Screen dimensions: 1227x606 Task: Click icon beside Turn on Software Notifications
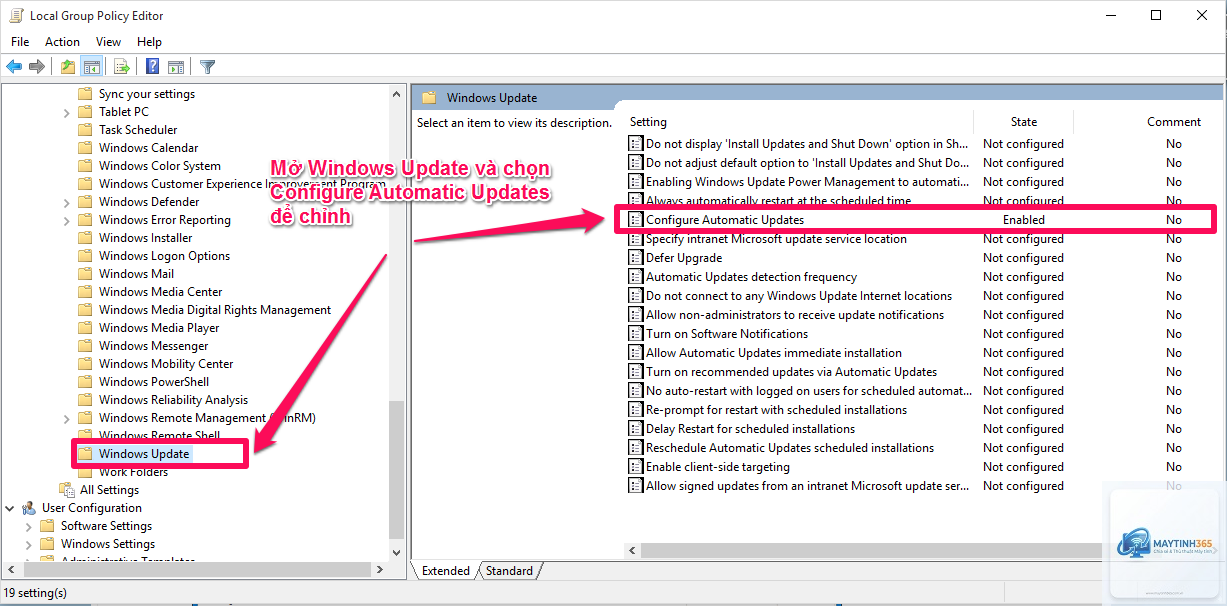tap(635, 334)
